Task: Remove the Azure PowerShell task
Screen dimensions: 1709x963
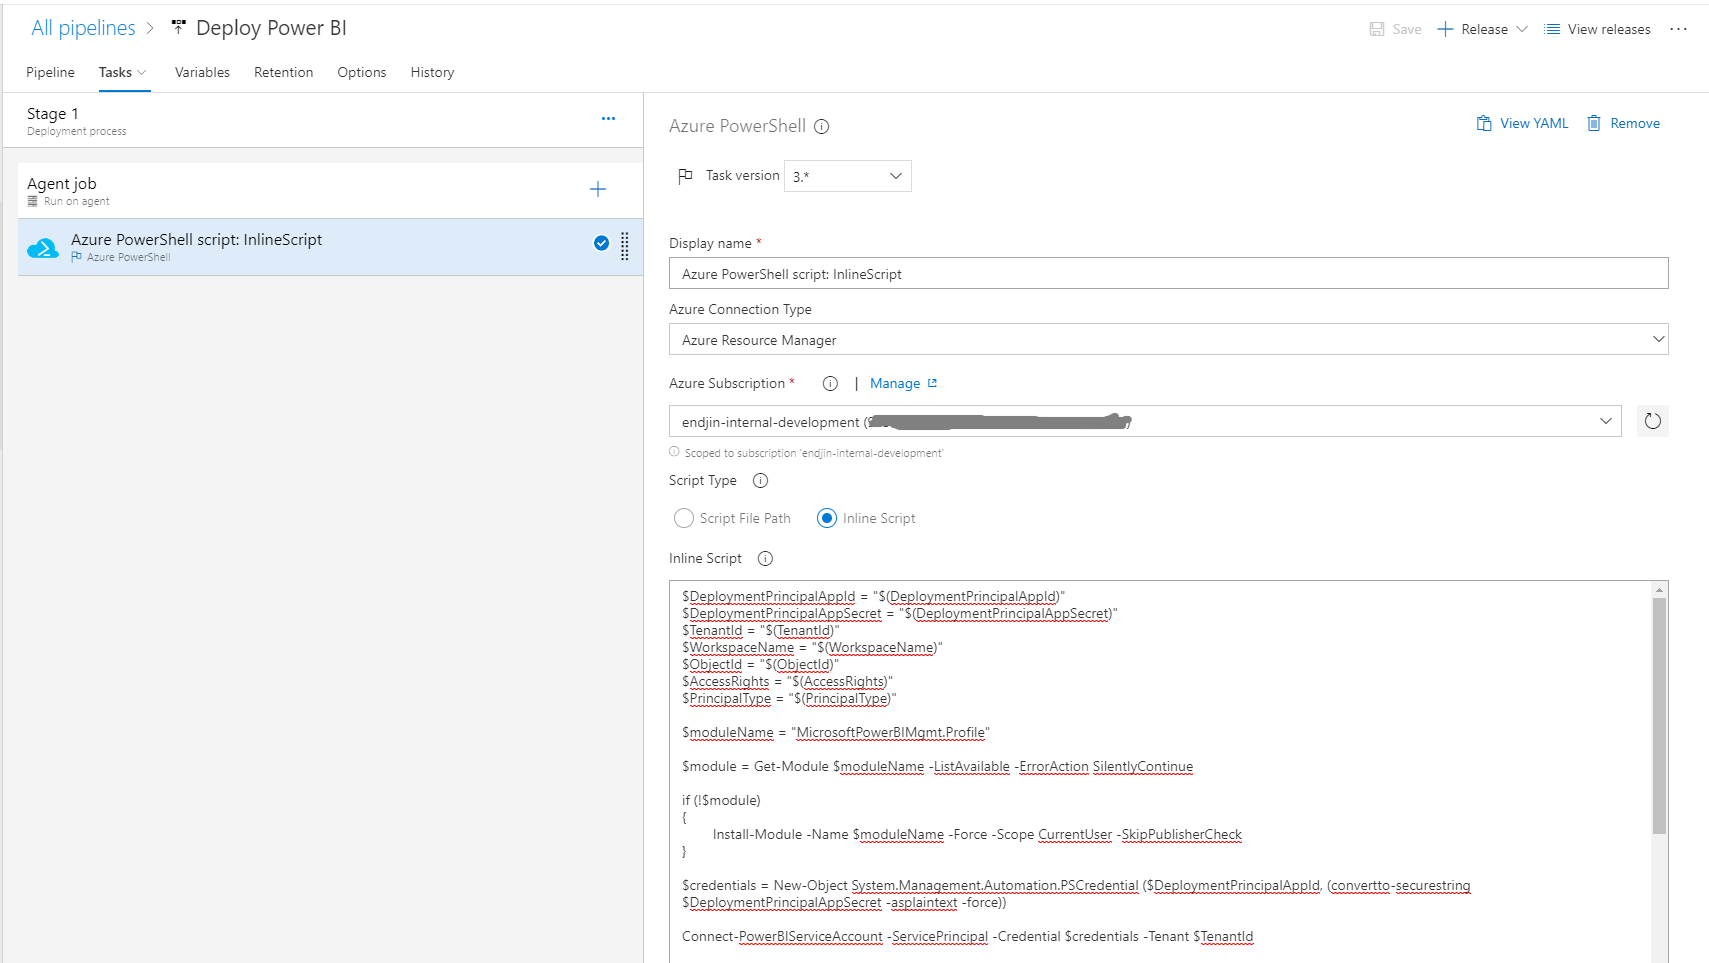Action: (x=1624, y=123)
